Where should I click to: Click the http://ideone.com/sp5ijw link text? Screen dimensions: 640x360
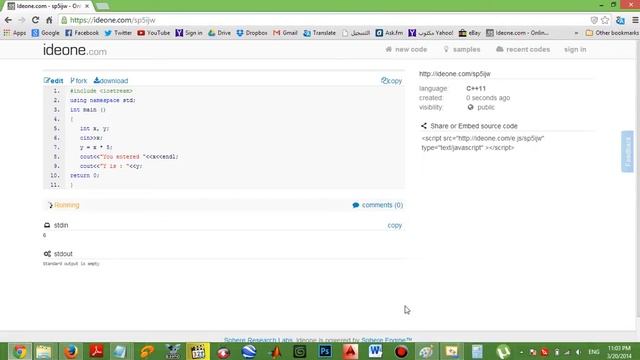tap(455, 74)
